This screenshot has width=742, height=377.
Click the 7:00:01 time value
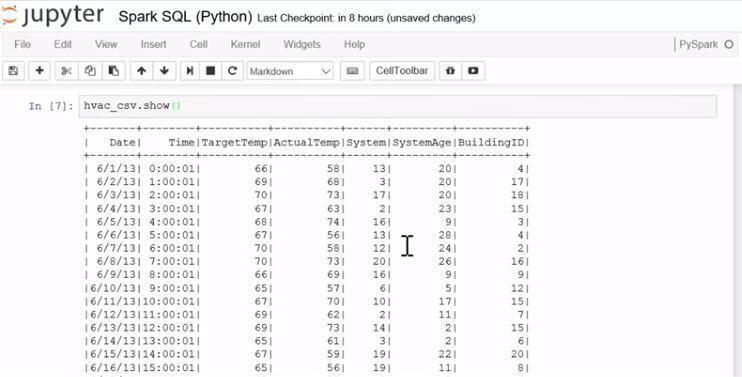(x=172, y=262)
